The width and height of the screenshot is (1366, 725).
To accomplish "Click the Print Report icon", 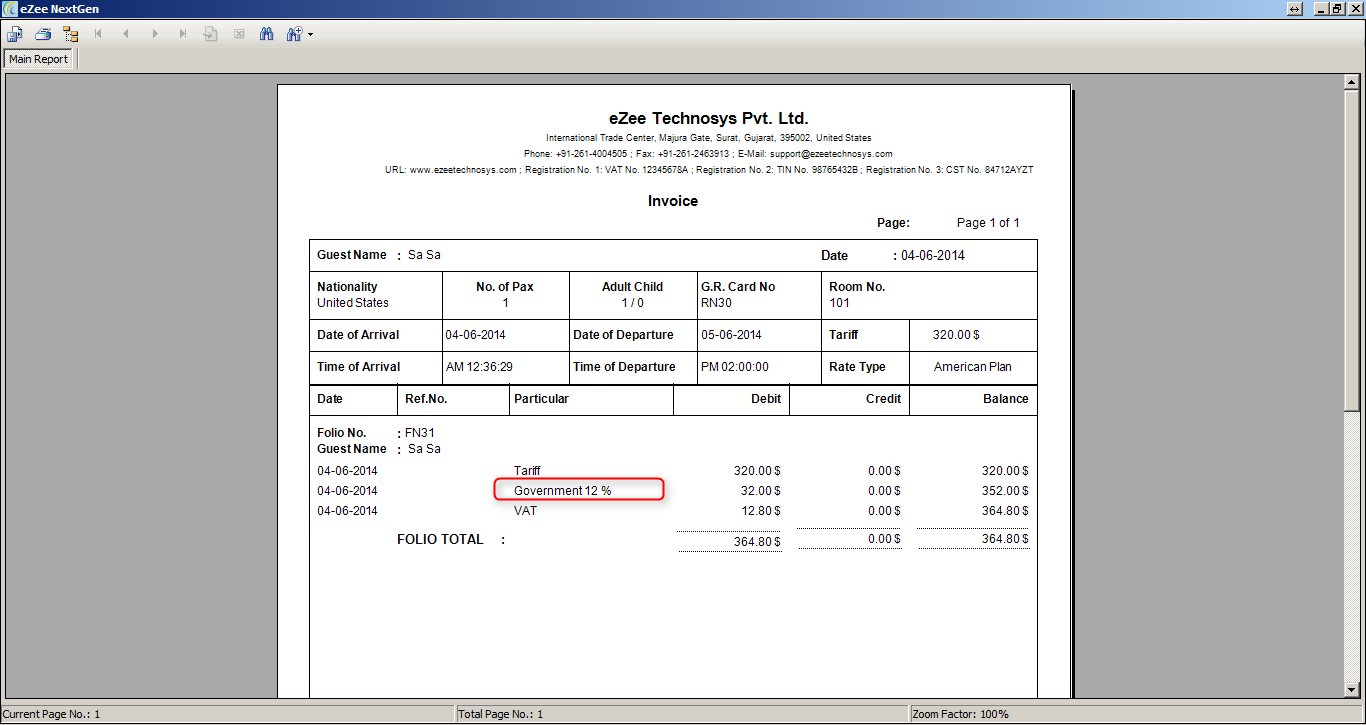I will coord(43,34).
